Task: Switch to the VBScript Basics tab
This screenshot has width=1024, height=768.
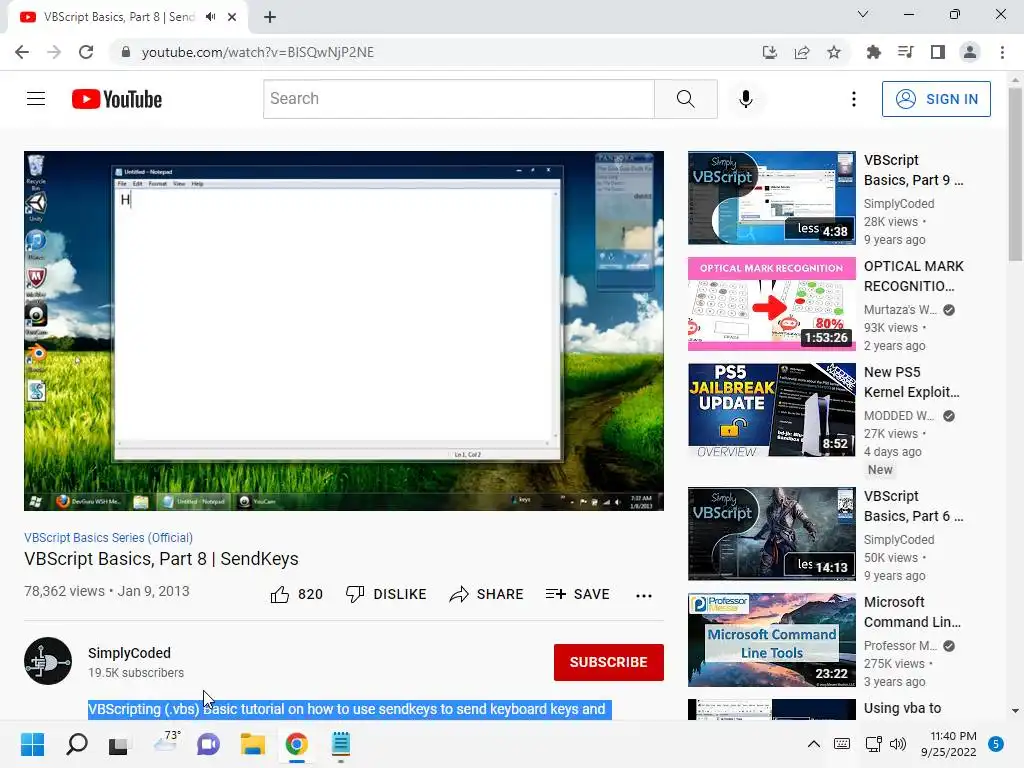Action: coord(120,17)
